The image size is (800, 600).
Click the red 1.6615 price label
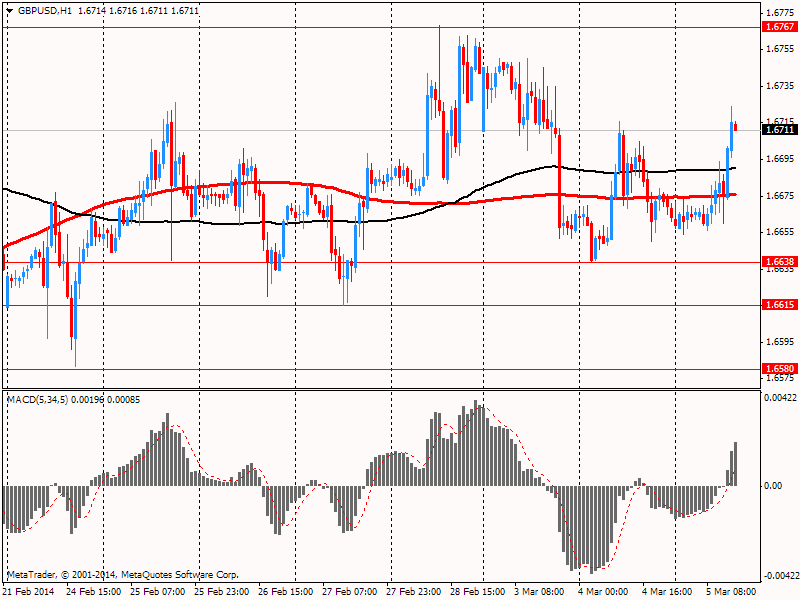pos(779,305)
